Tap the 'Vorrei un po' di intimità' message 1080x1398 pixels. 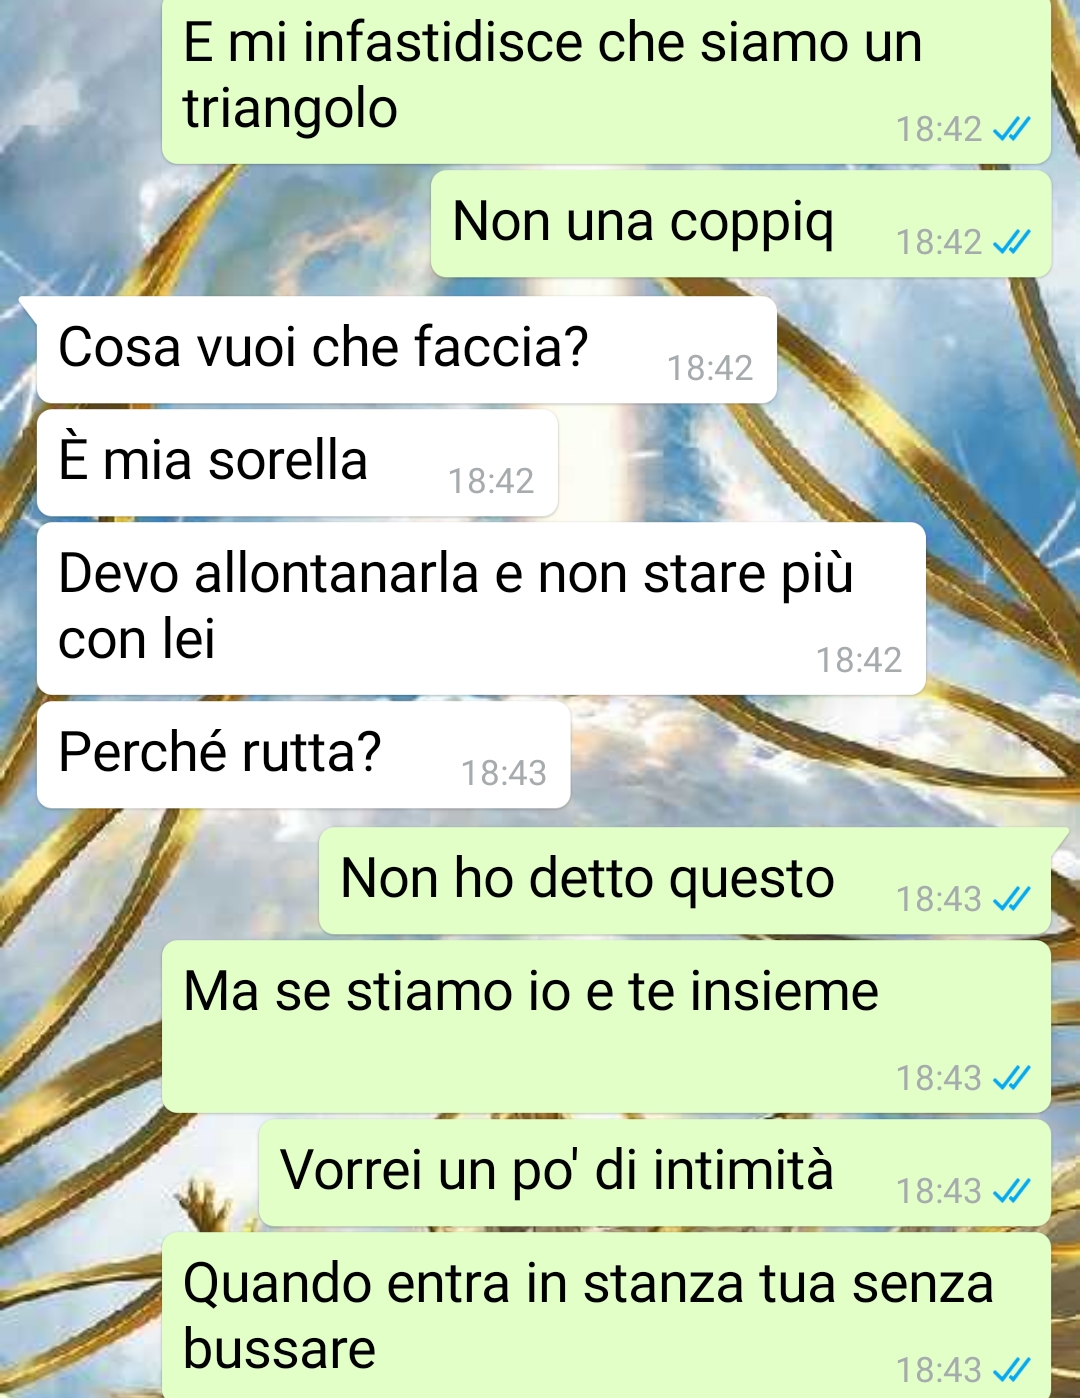click(x=655, y=1173)
